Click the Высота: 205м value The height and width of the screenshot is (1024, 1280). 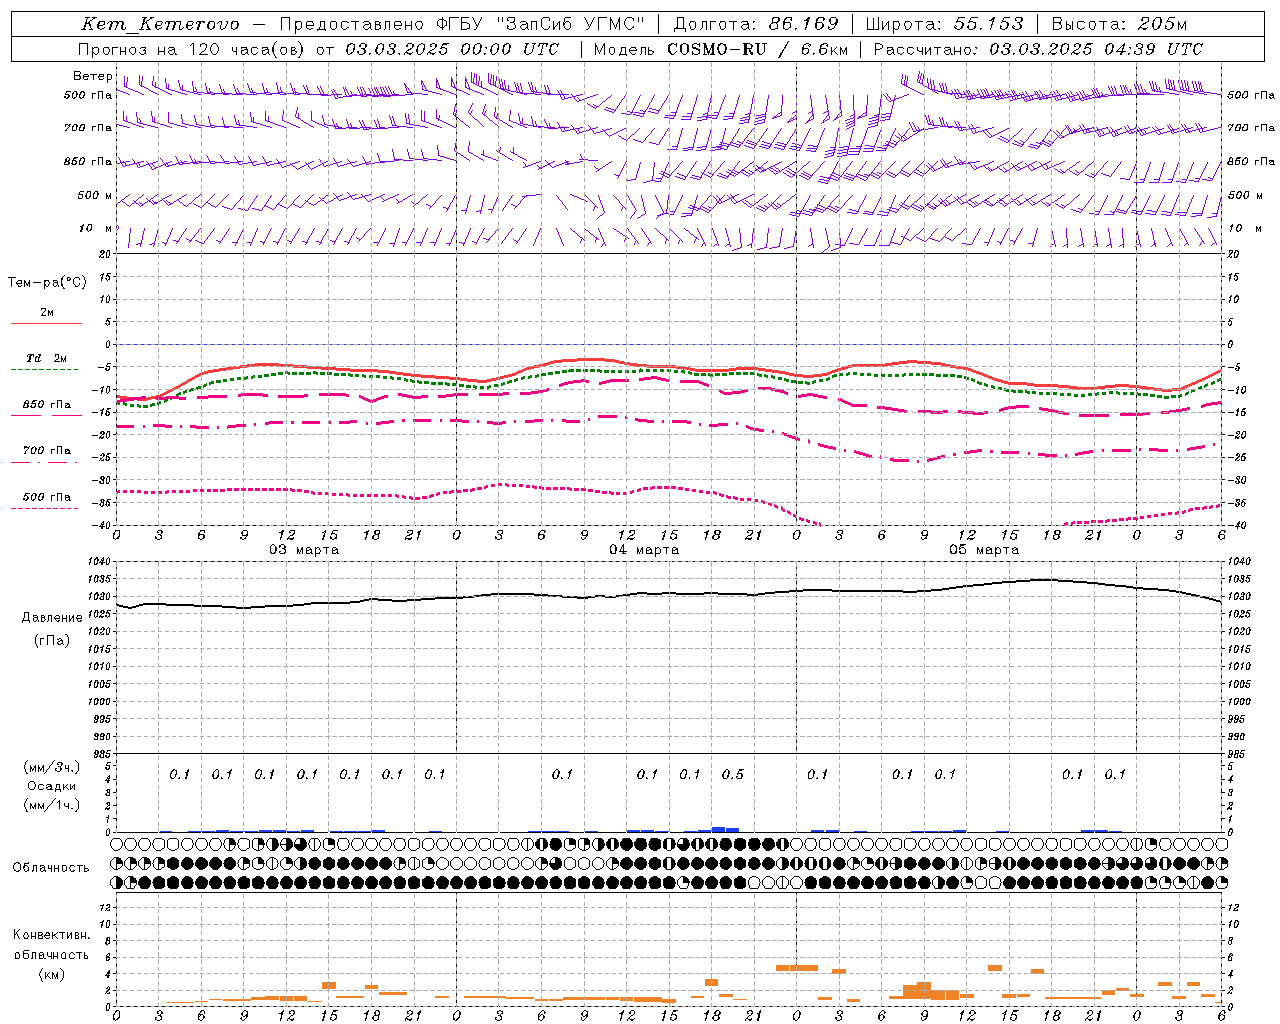(1119, 24)
